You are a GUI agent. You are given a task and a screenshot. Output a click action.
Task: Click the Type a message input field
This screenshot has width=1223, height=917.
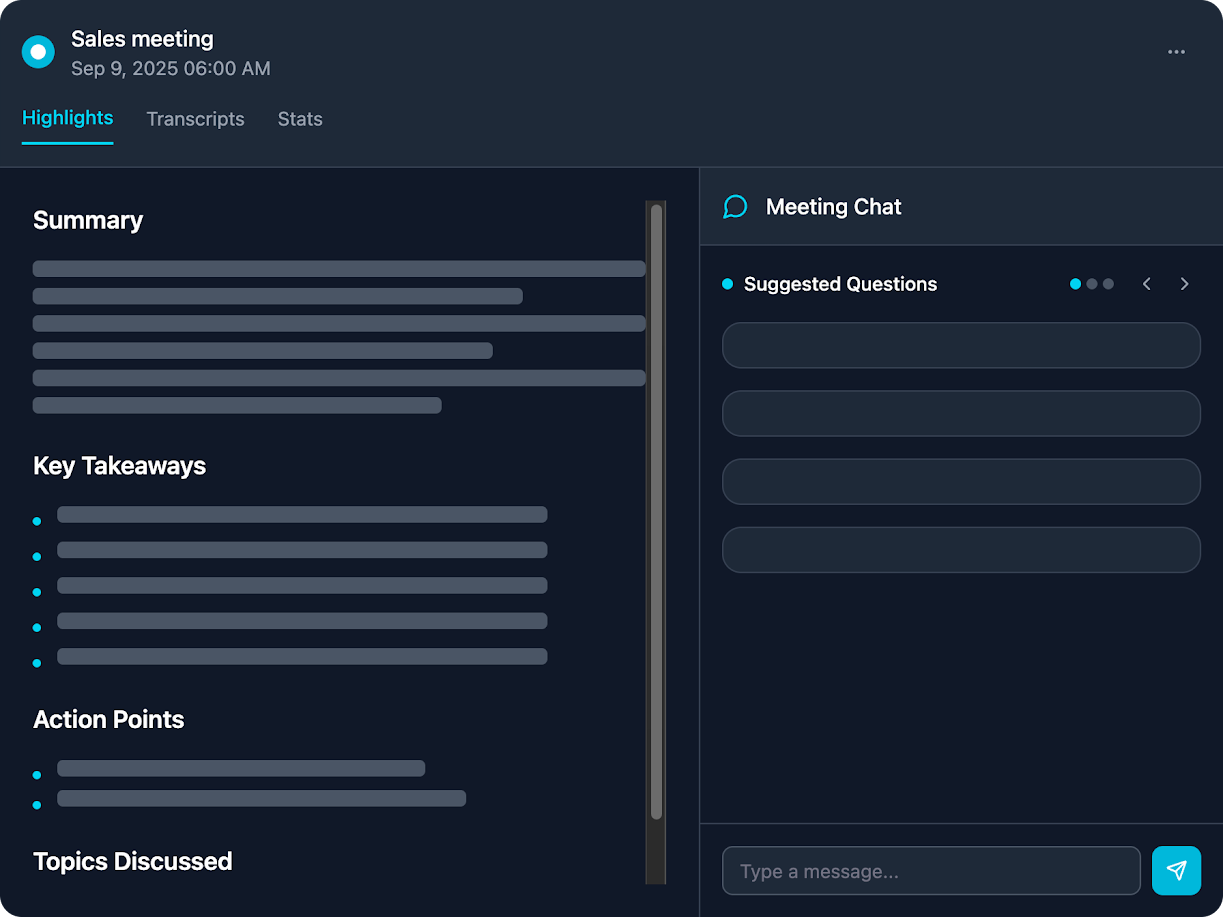coord(930,870)
